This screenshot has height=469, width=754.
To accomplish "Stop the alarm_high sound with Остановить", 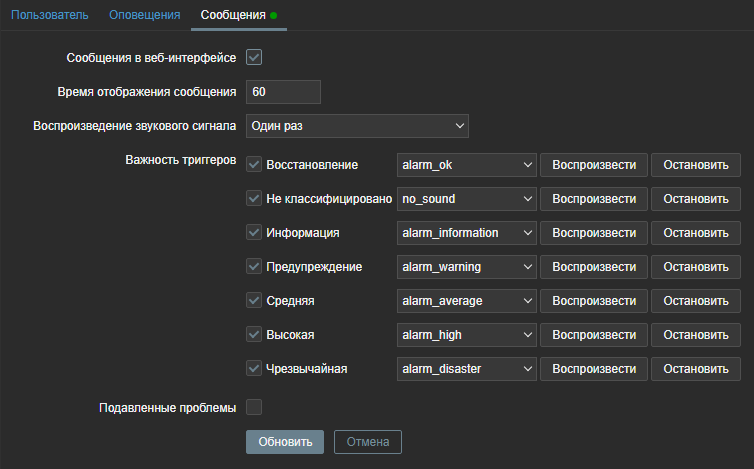I will click(x=696, y=335).
